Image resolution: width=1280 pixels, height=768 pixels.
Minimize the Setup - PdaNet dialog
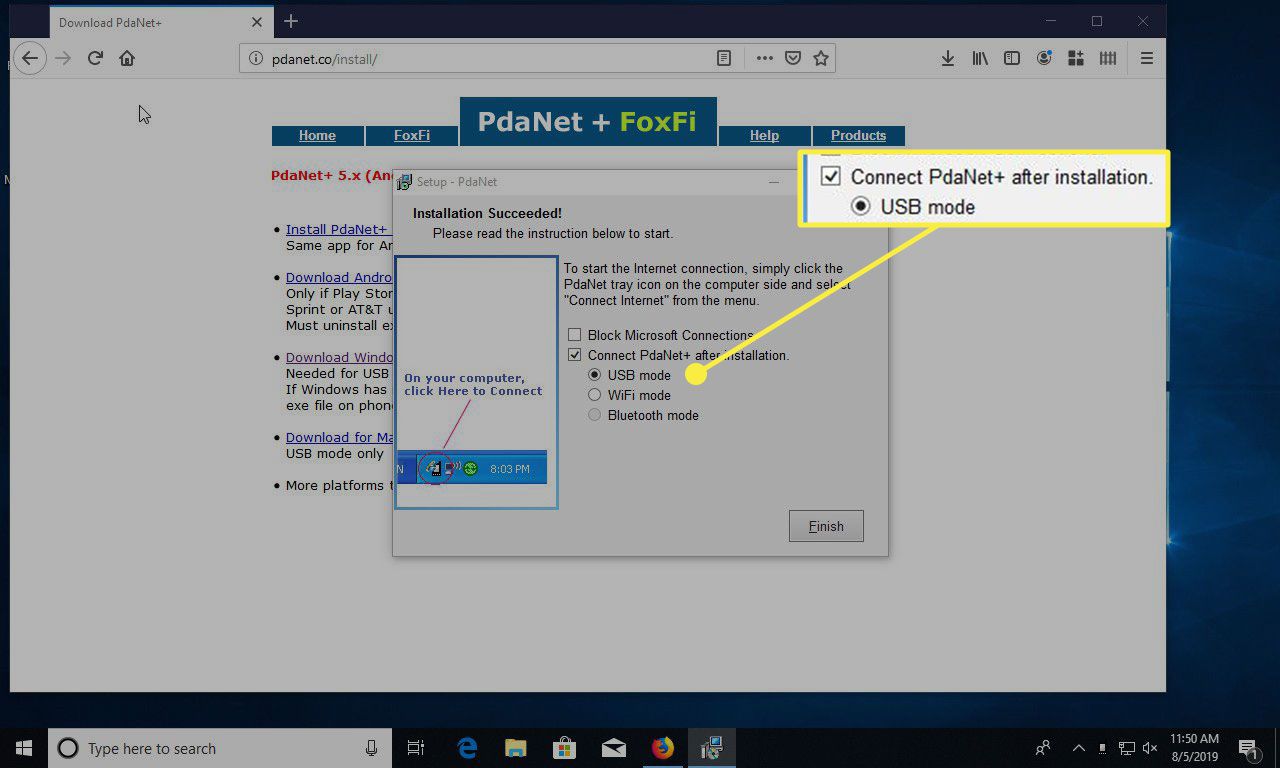point(774,182)
